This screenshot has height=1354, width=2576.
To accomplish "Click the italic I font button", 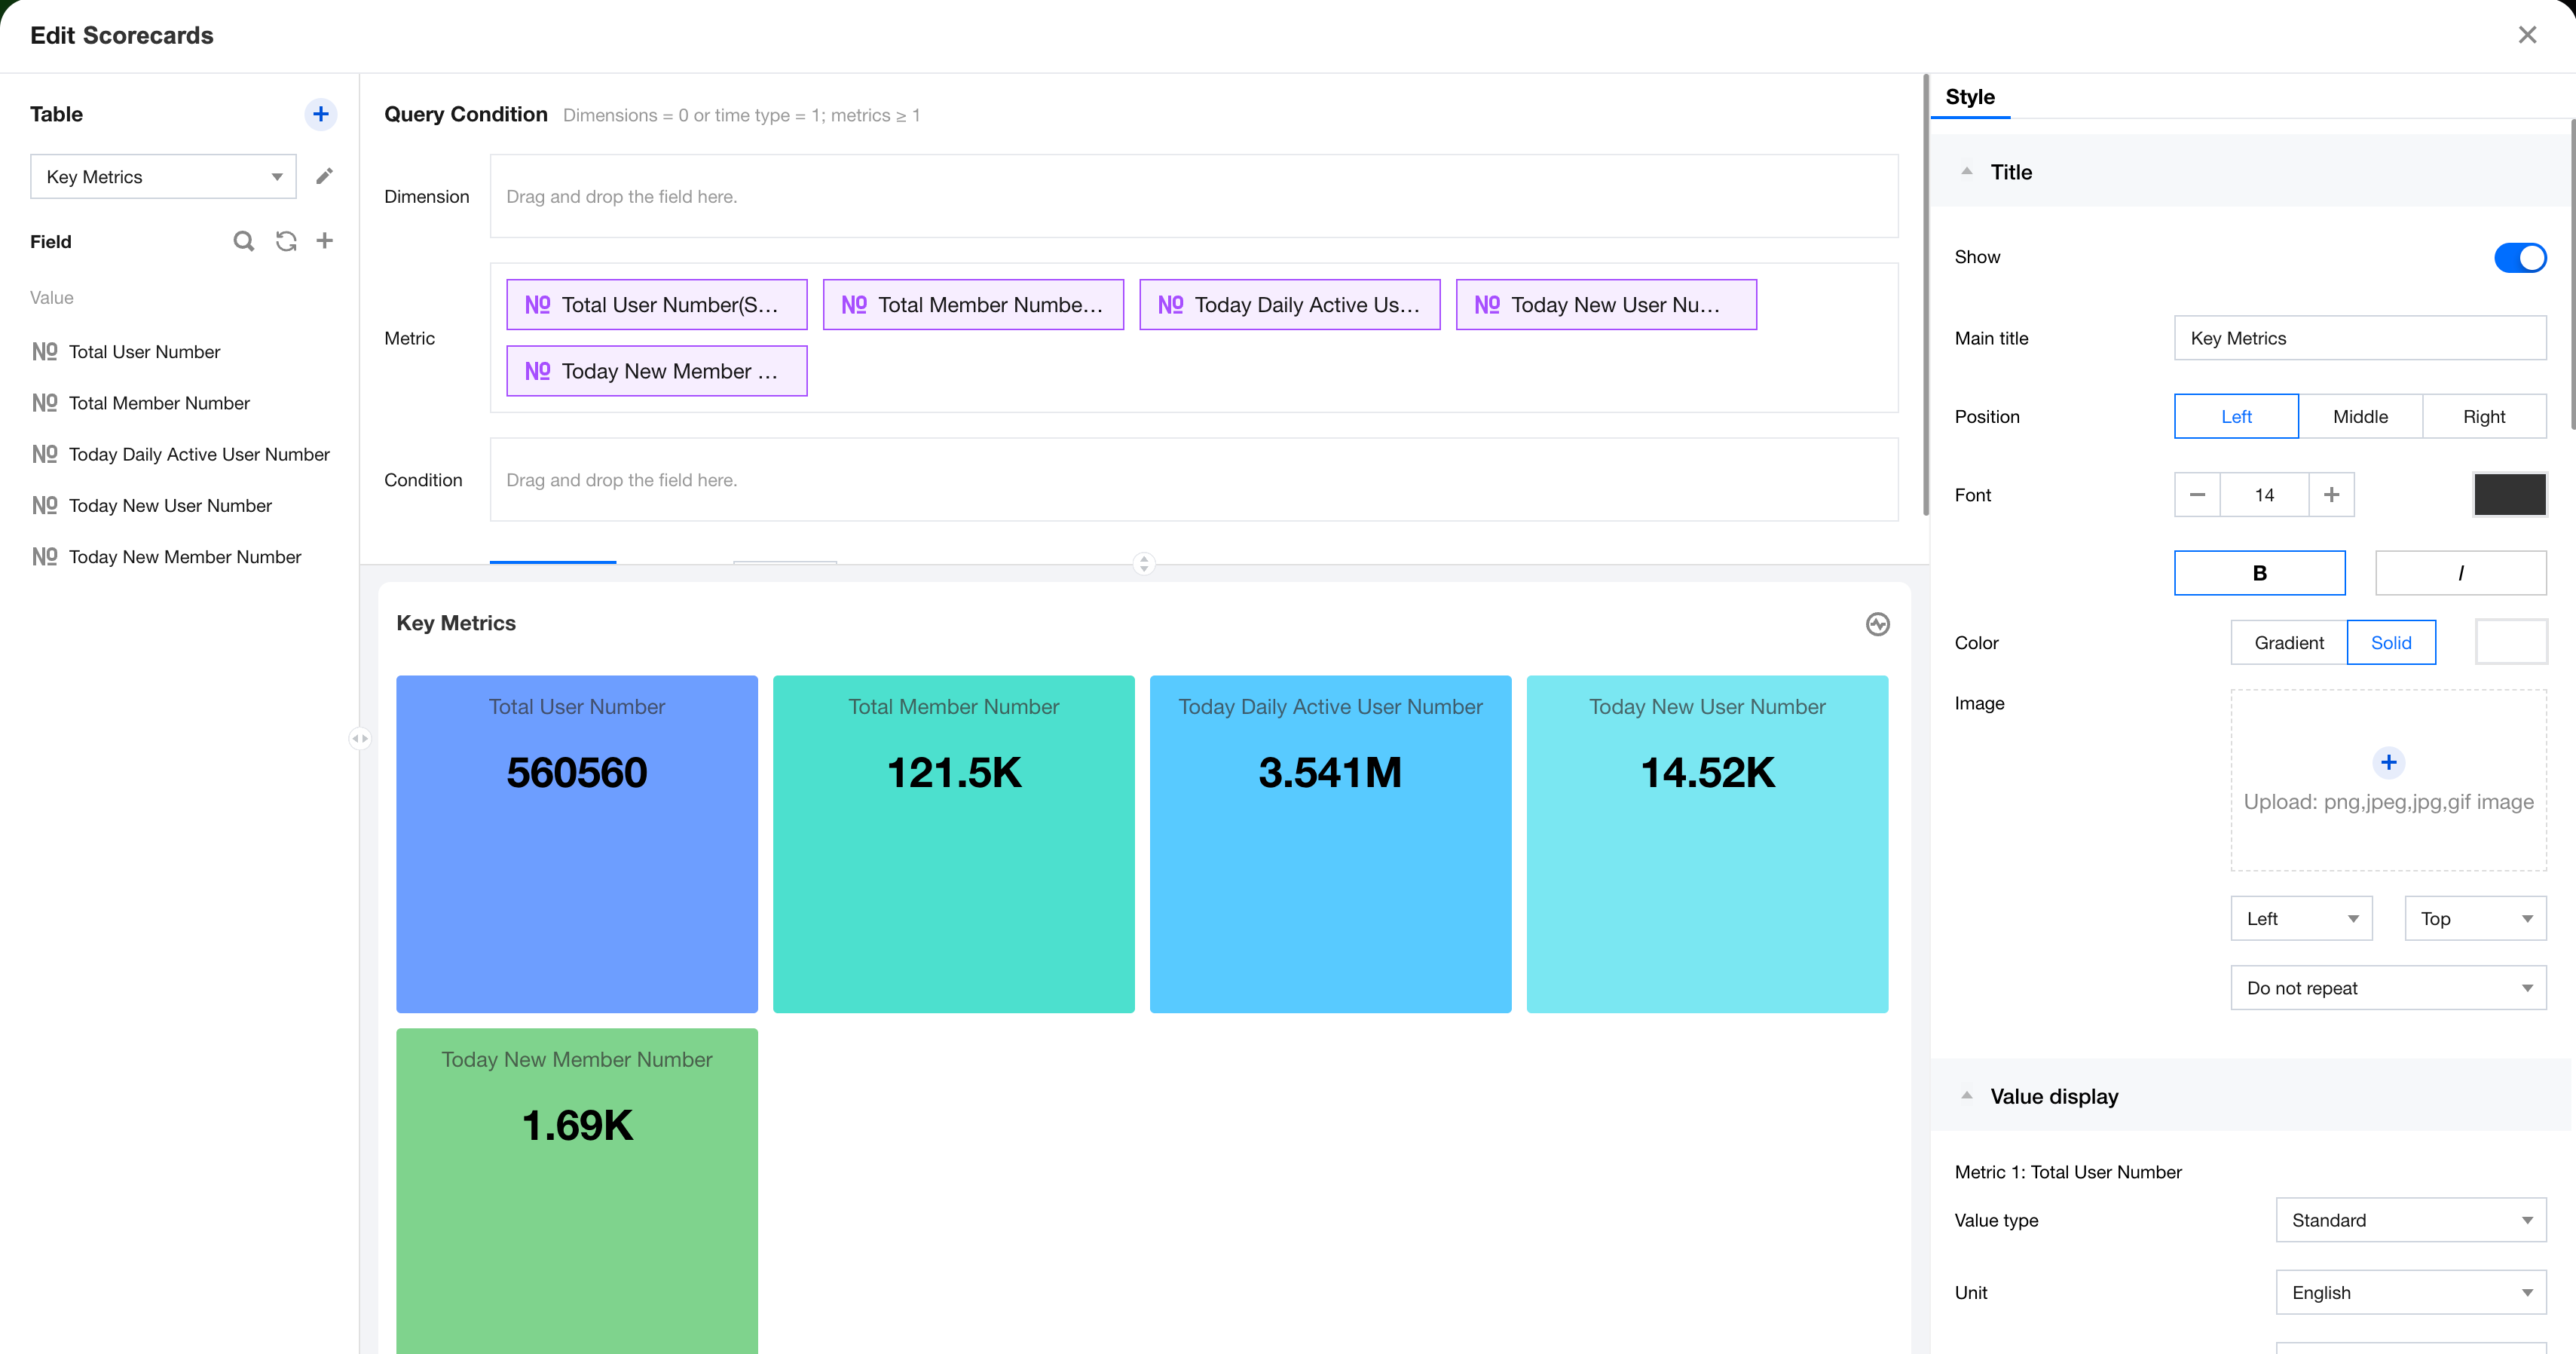I will click(2460, 573).
